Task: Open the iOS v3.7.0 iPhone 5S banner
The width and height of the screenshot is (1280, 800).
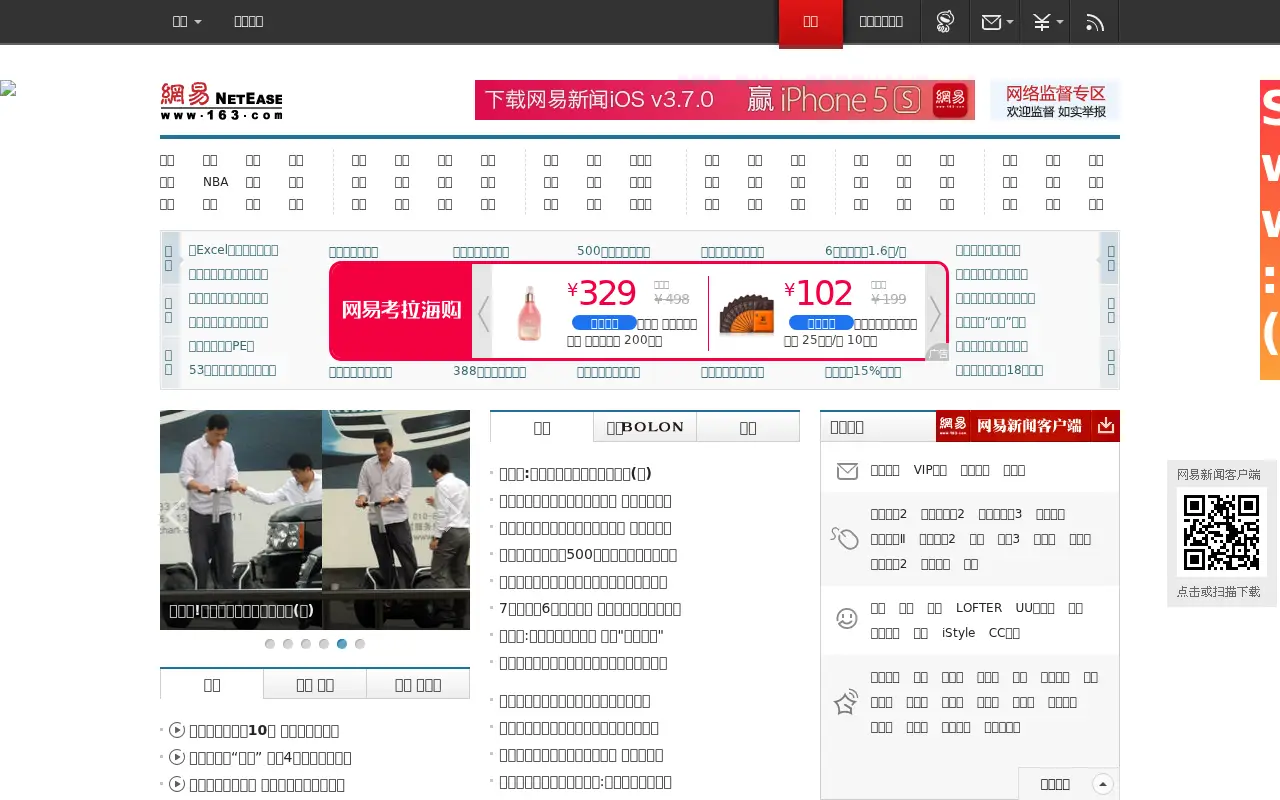Action: click(725, 100)
